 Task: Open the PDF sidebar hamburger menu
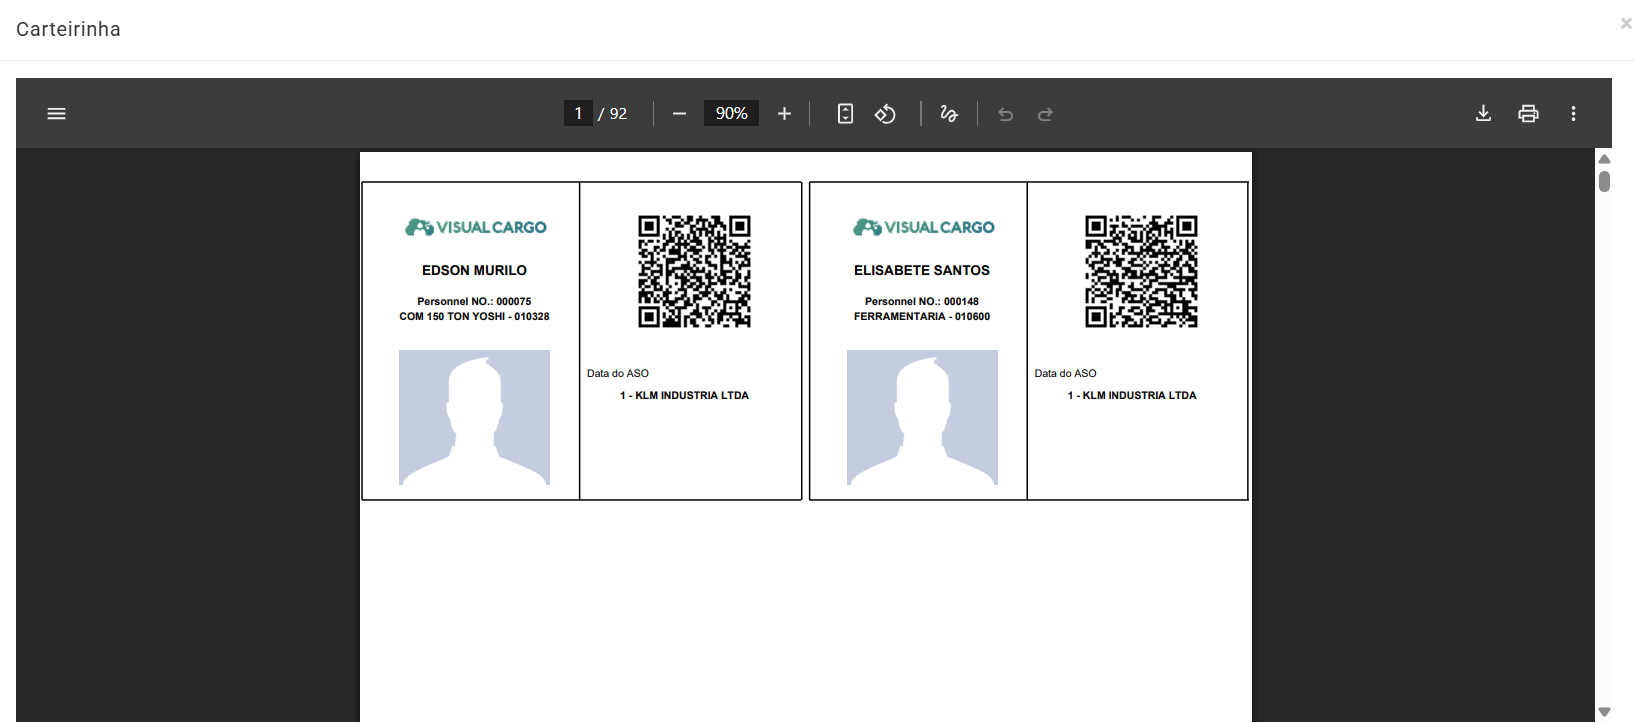pos(57,114)
